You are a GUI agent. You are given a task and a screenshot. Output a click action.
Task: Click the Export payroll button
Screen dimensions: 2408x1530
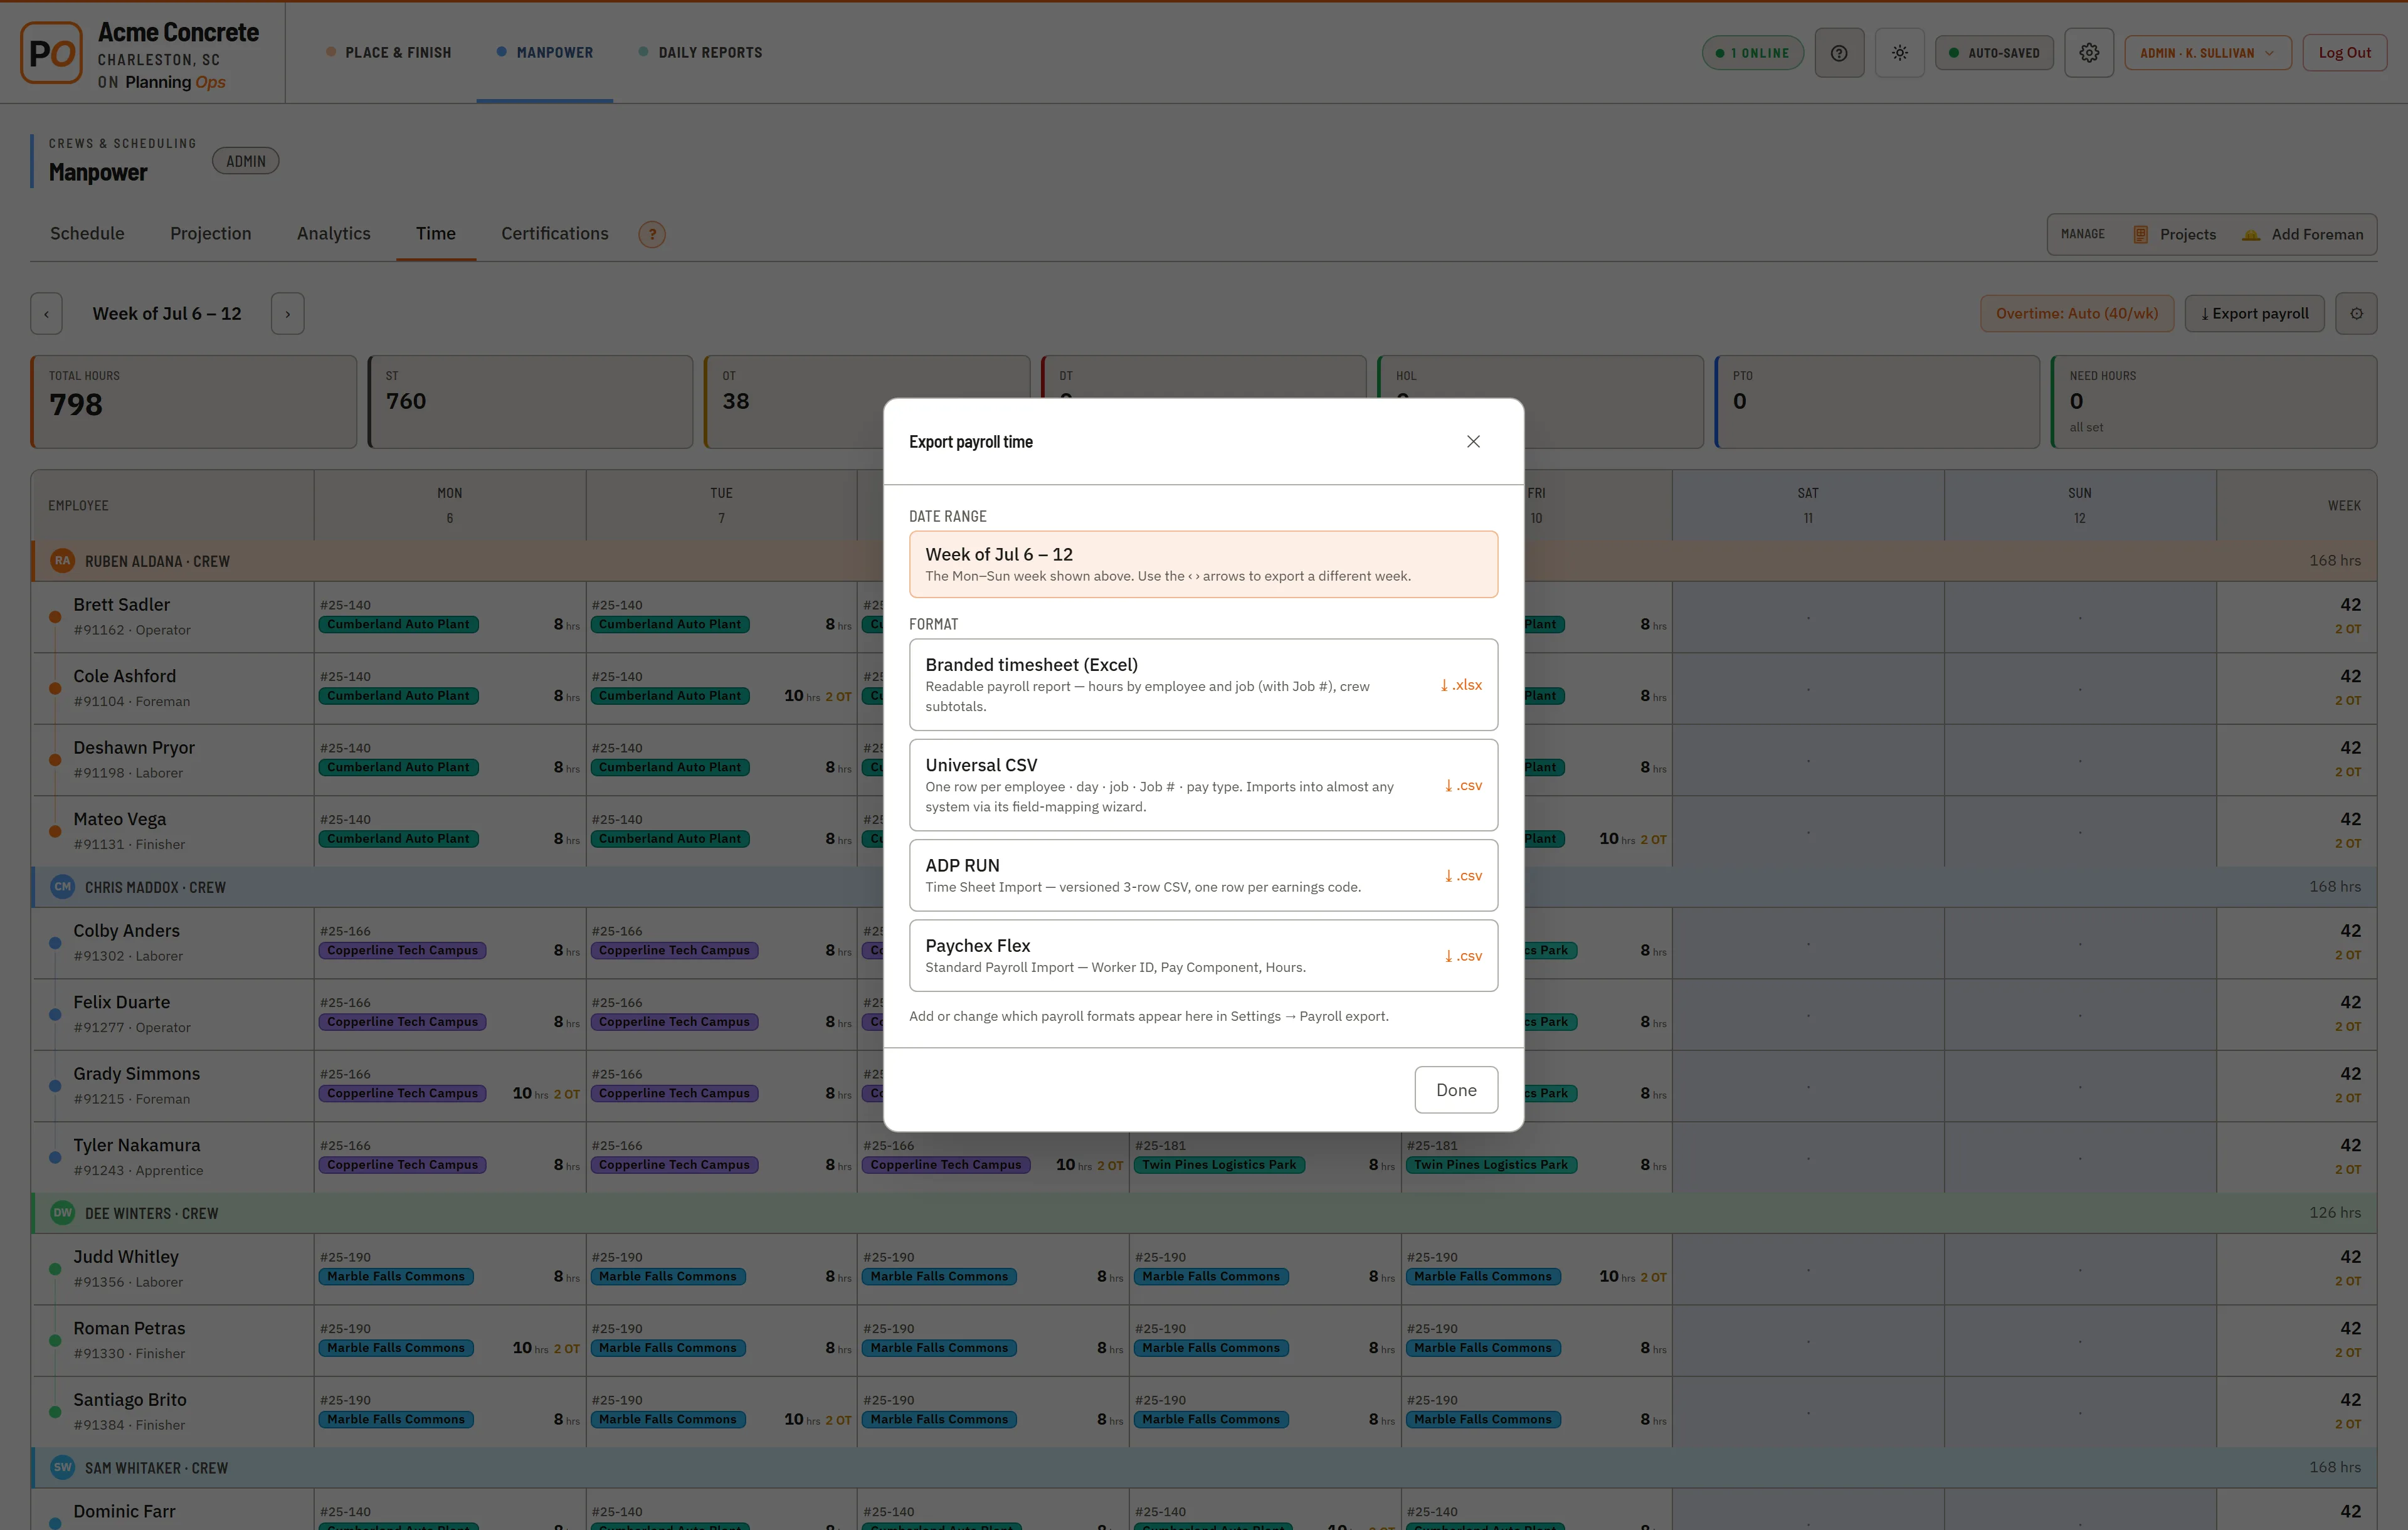pos(2254,313)
